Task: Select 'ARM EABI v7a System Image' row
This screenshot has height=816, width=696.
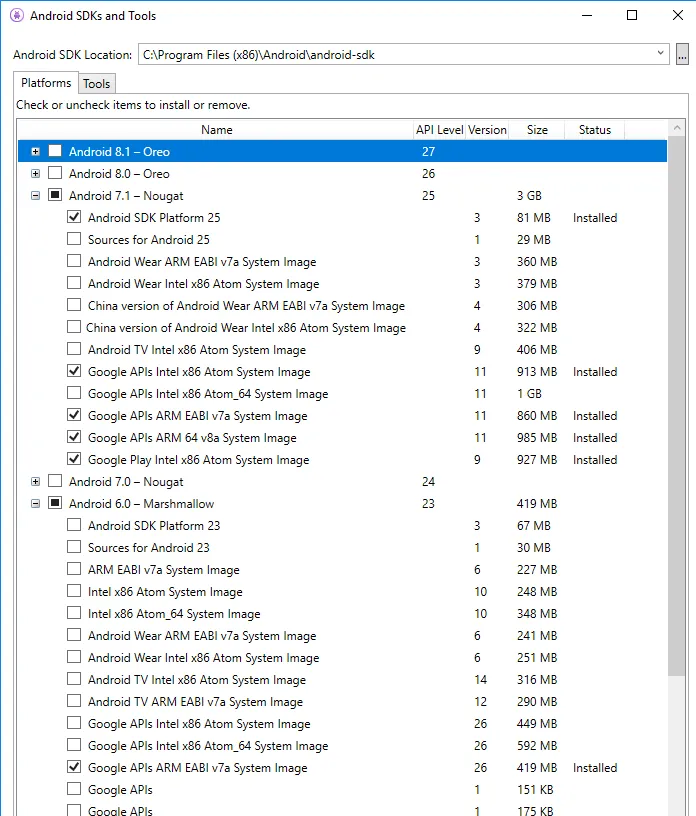Action: click(163, 570)
